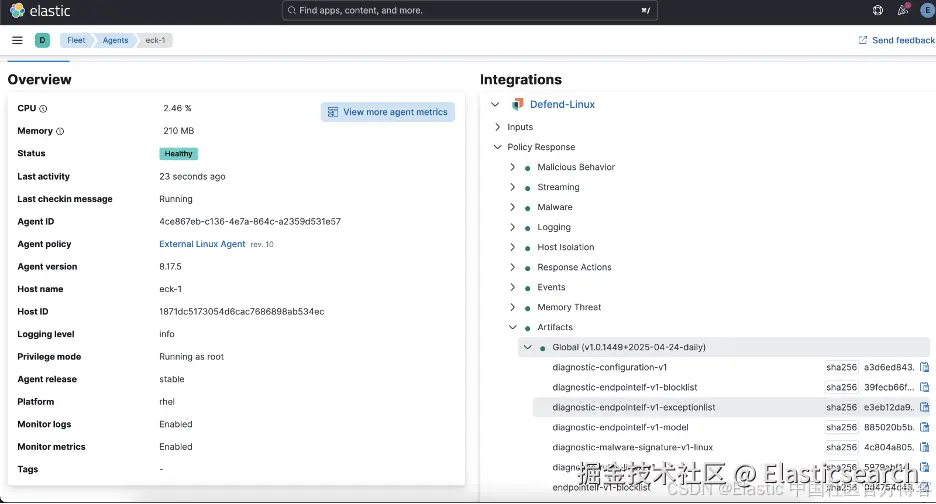Click the diagnostic-malware-signature-v1-linux row
Screen dimensions: 936x504
pyautogui.click(x=731, y=447)
